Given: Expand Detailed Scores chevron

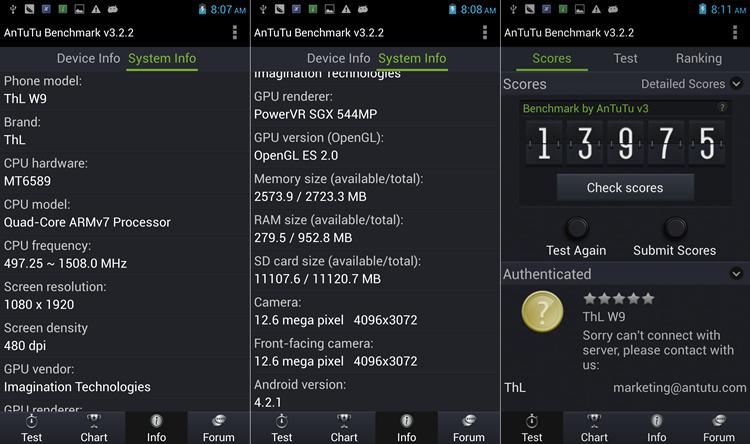Looking at the screenshot, I should coord(737,84).
